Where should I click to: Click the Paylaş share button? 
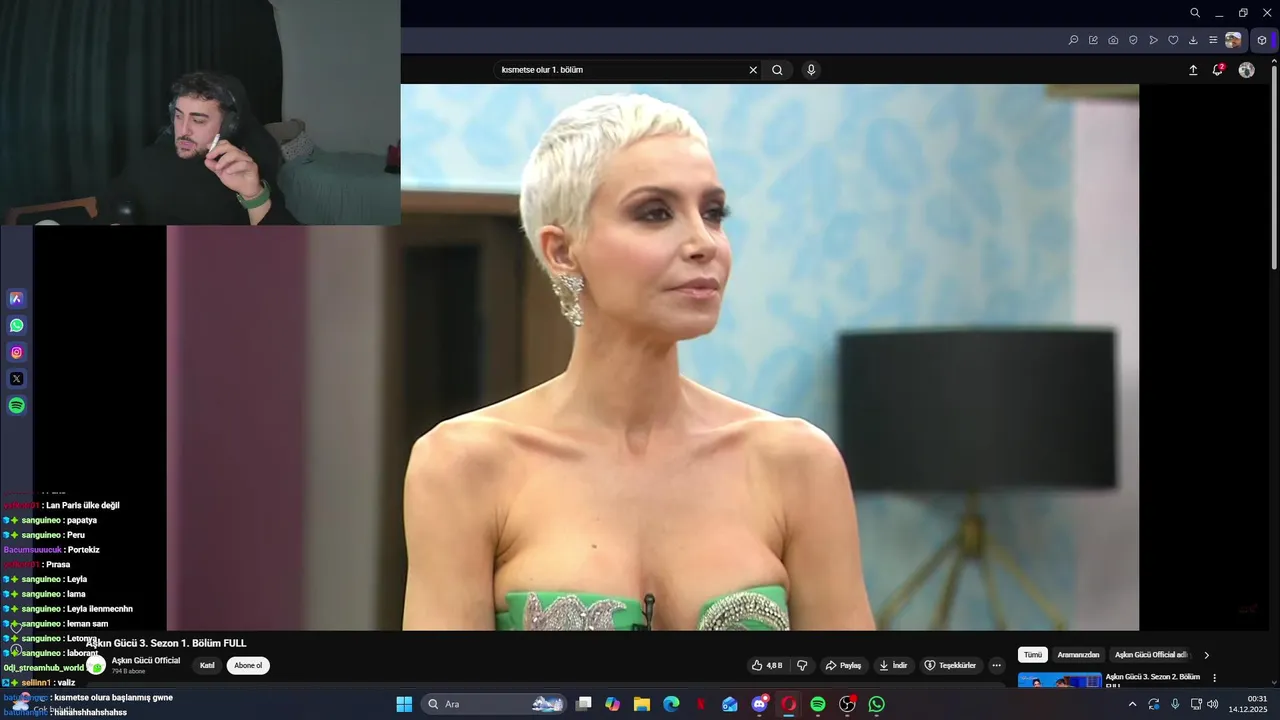pos(843,665)
